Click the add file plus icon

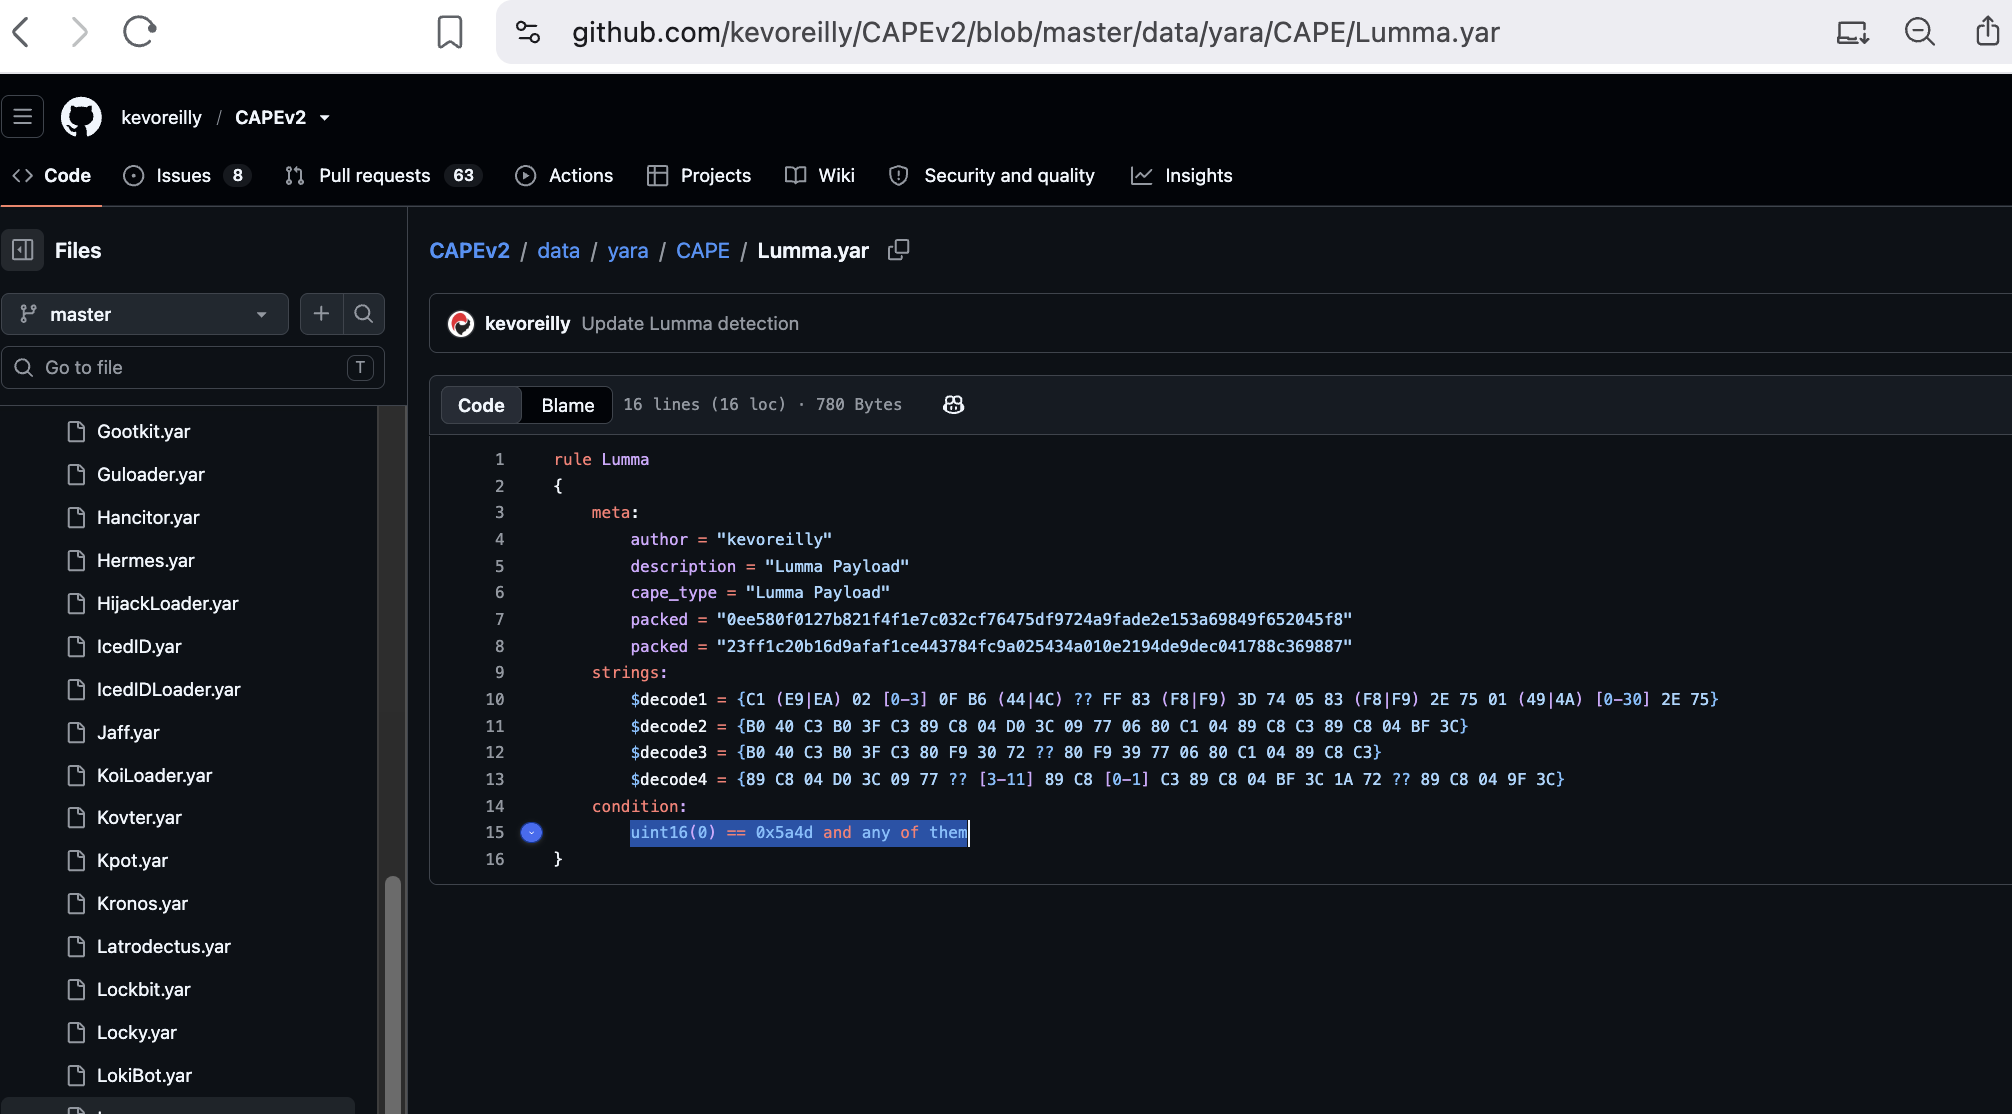click(321, 314)
